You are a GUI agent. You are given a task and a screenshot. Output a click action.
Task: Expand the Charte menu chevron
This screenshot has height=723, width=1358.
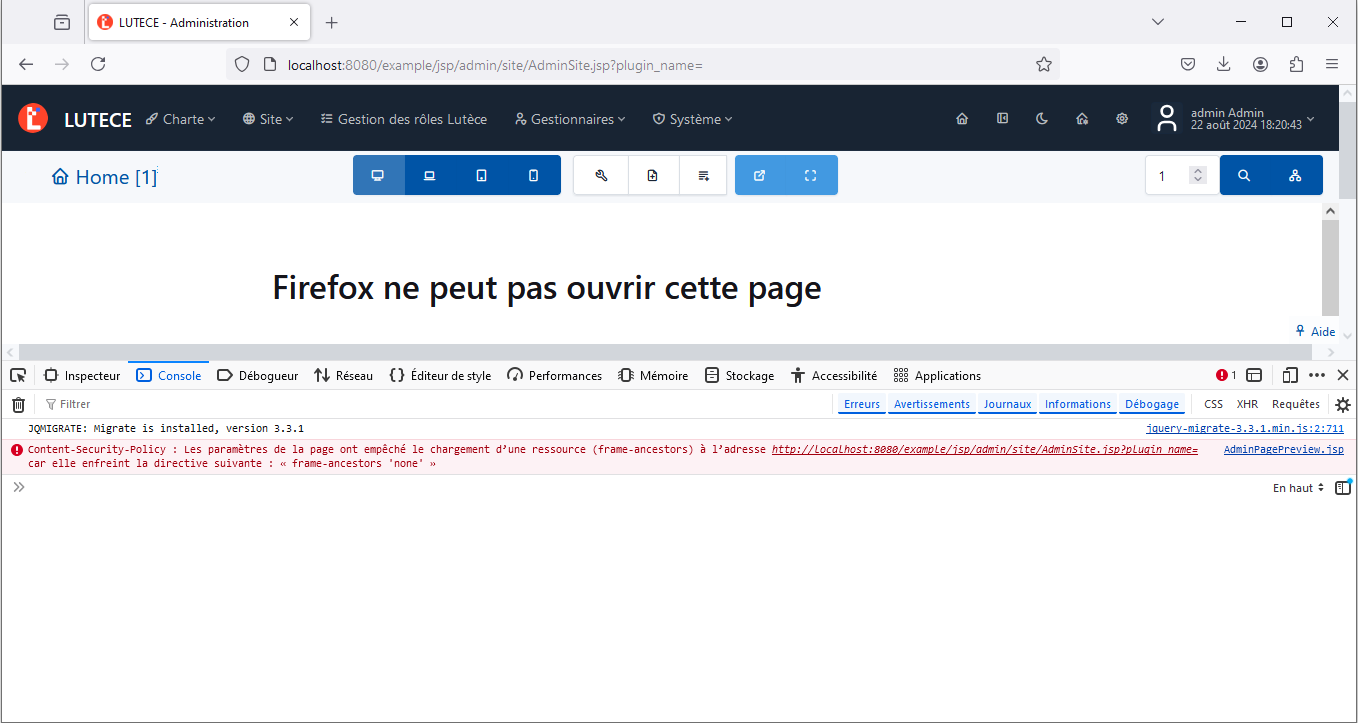pos(212,119)
